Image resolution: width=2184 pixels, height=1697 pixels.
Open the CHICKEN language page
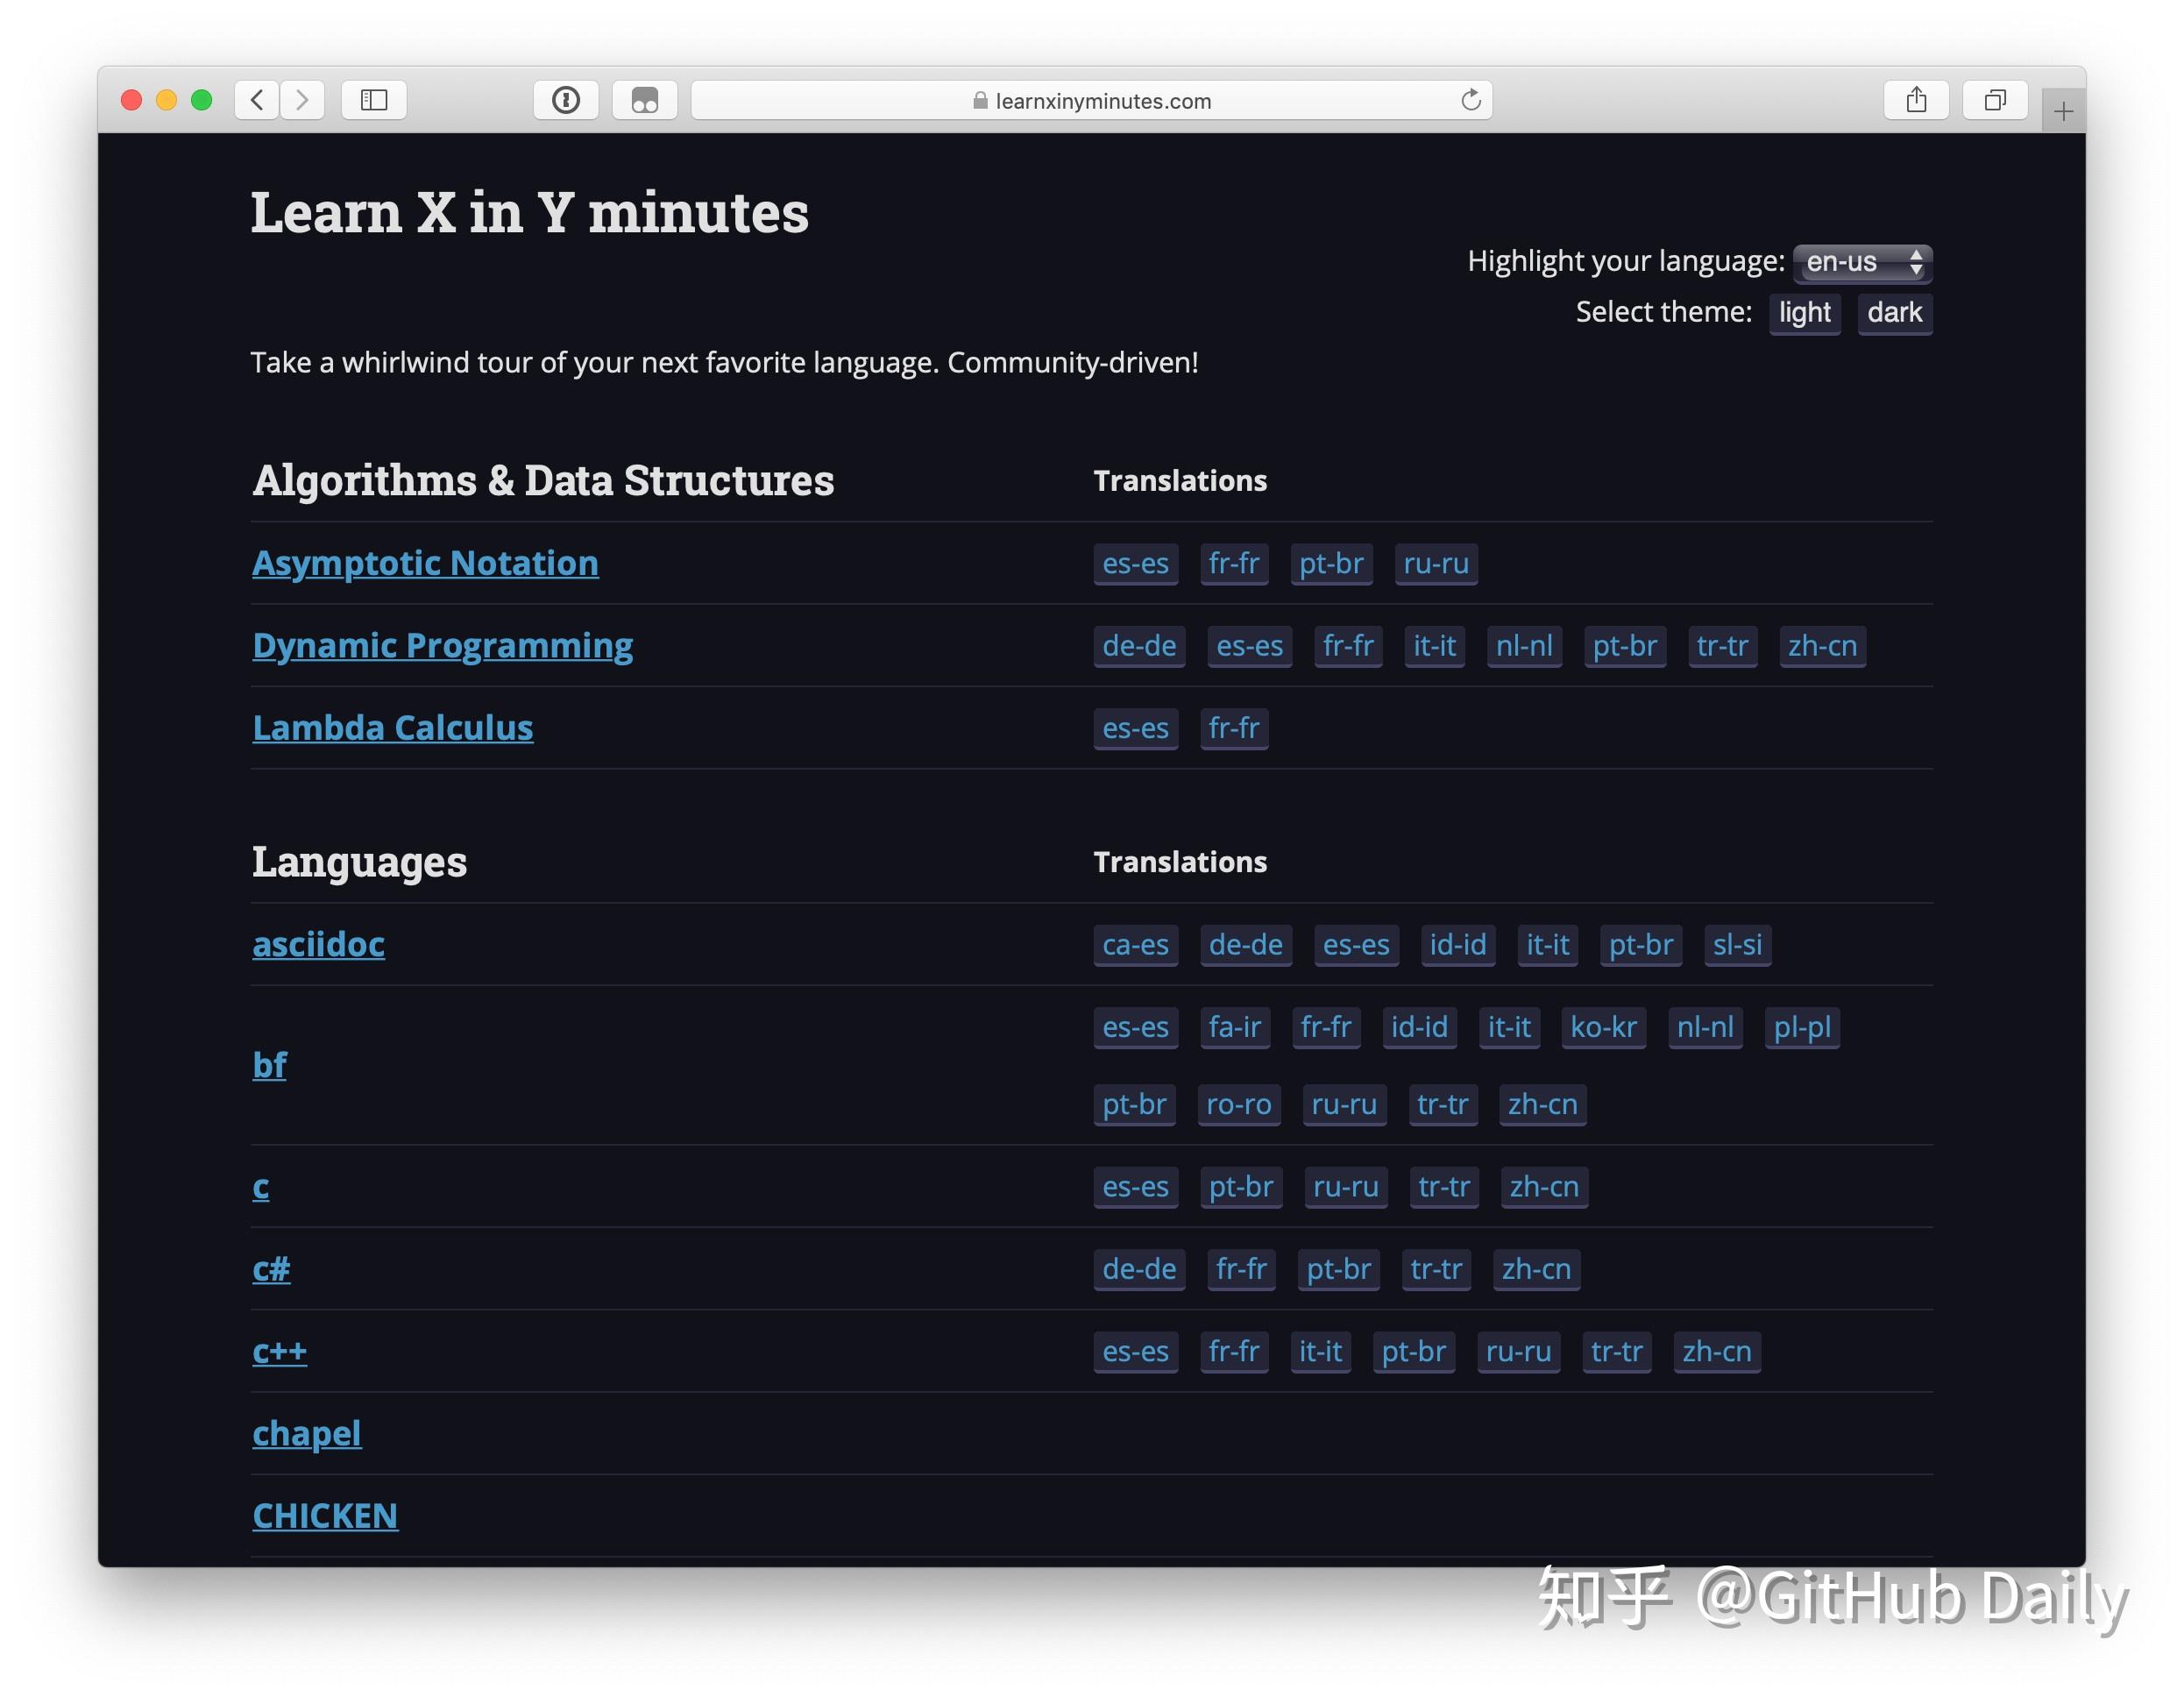325,1516
